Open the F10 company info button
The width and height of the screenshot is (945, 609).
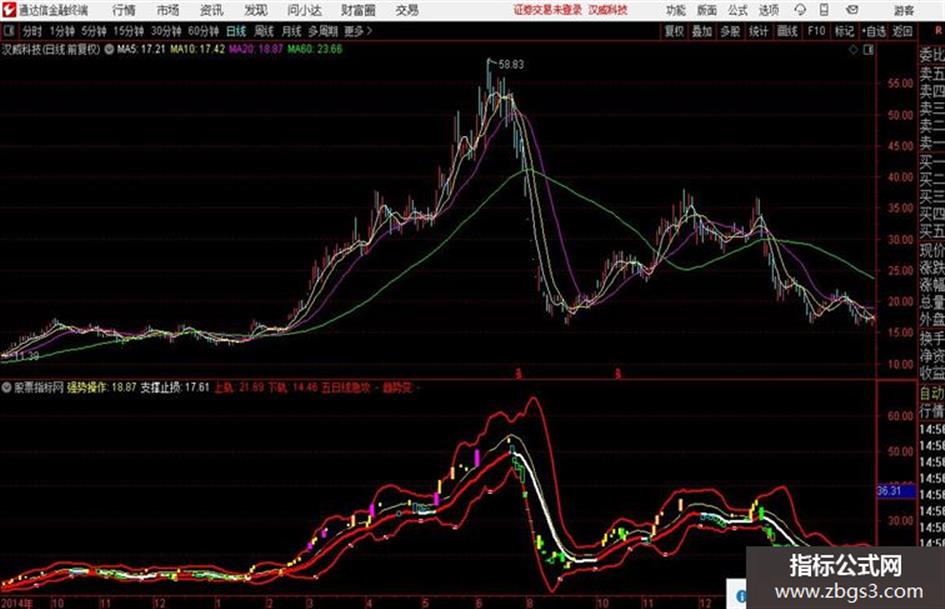[817, 31]
